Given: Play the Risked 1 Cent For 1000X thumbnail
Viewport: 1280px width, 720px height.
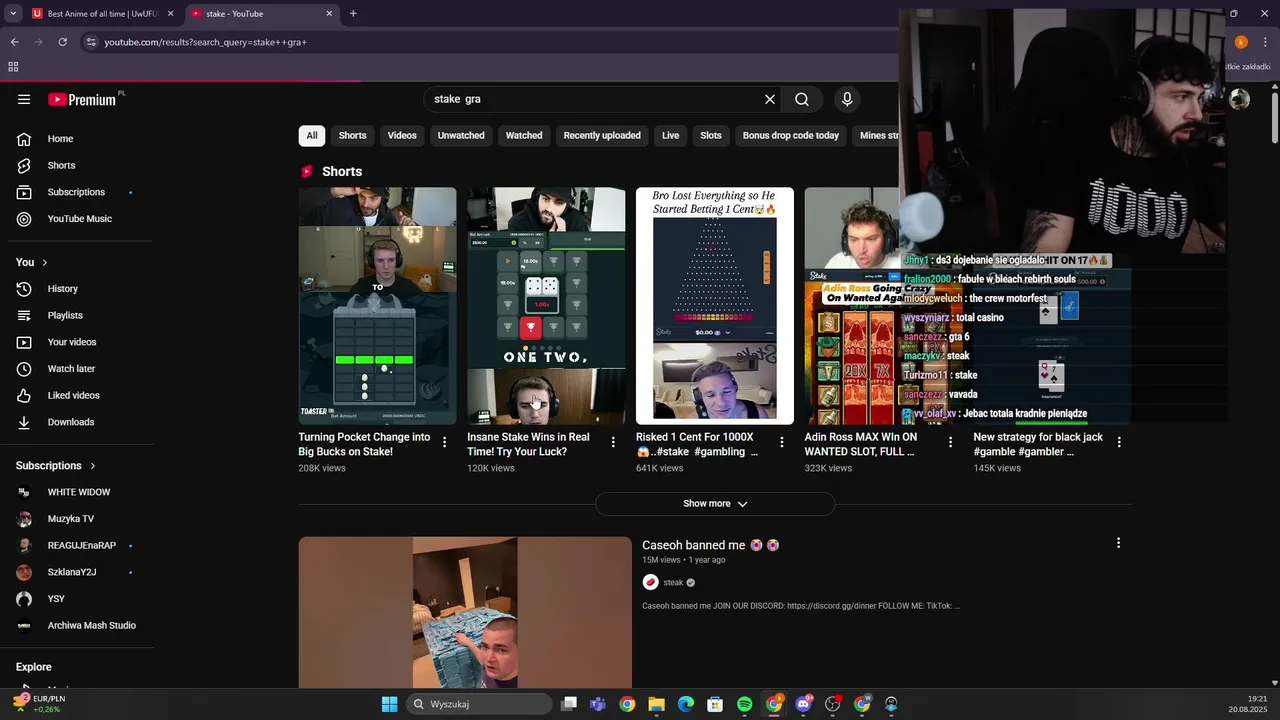Looking at the screenshot, I should [x=715, y=306].
